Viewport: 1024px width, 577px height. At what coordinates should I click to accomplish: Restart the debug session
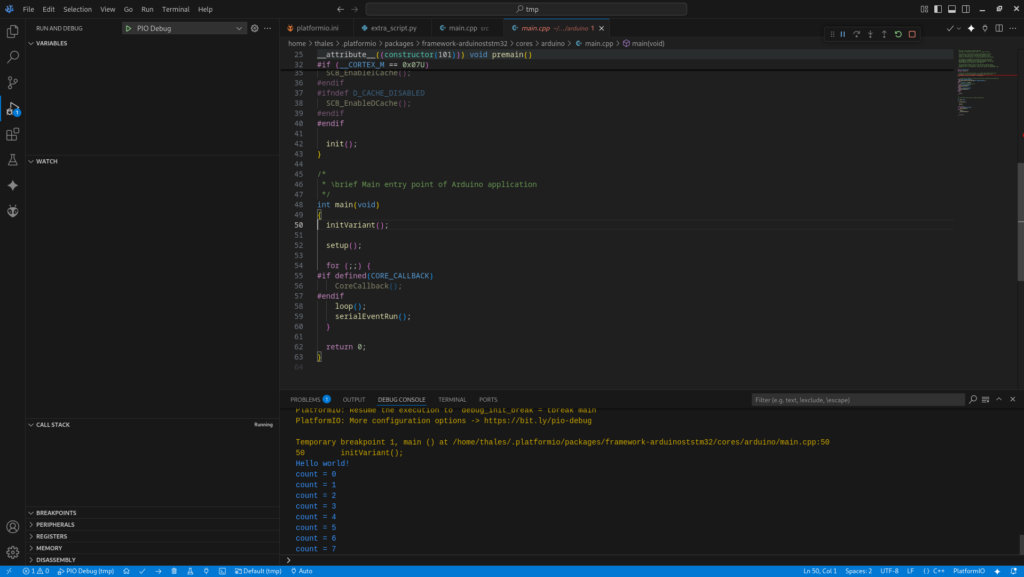(898, 34)
